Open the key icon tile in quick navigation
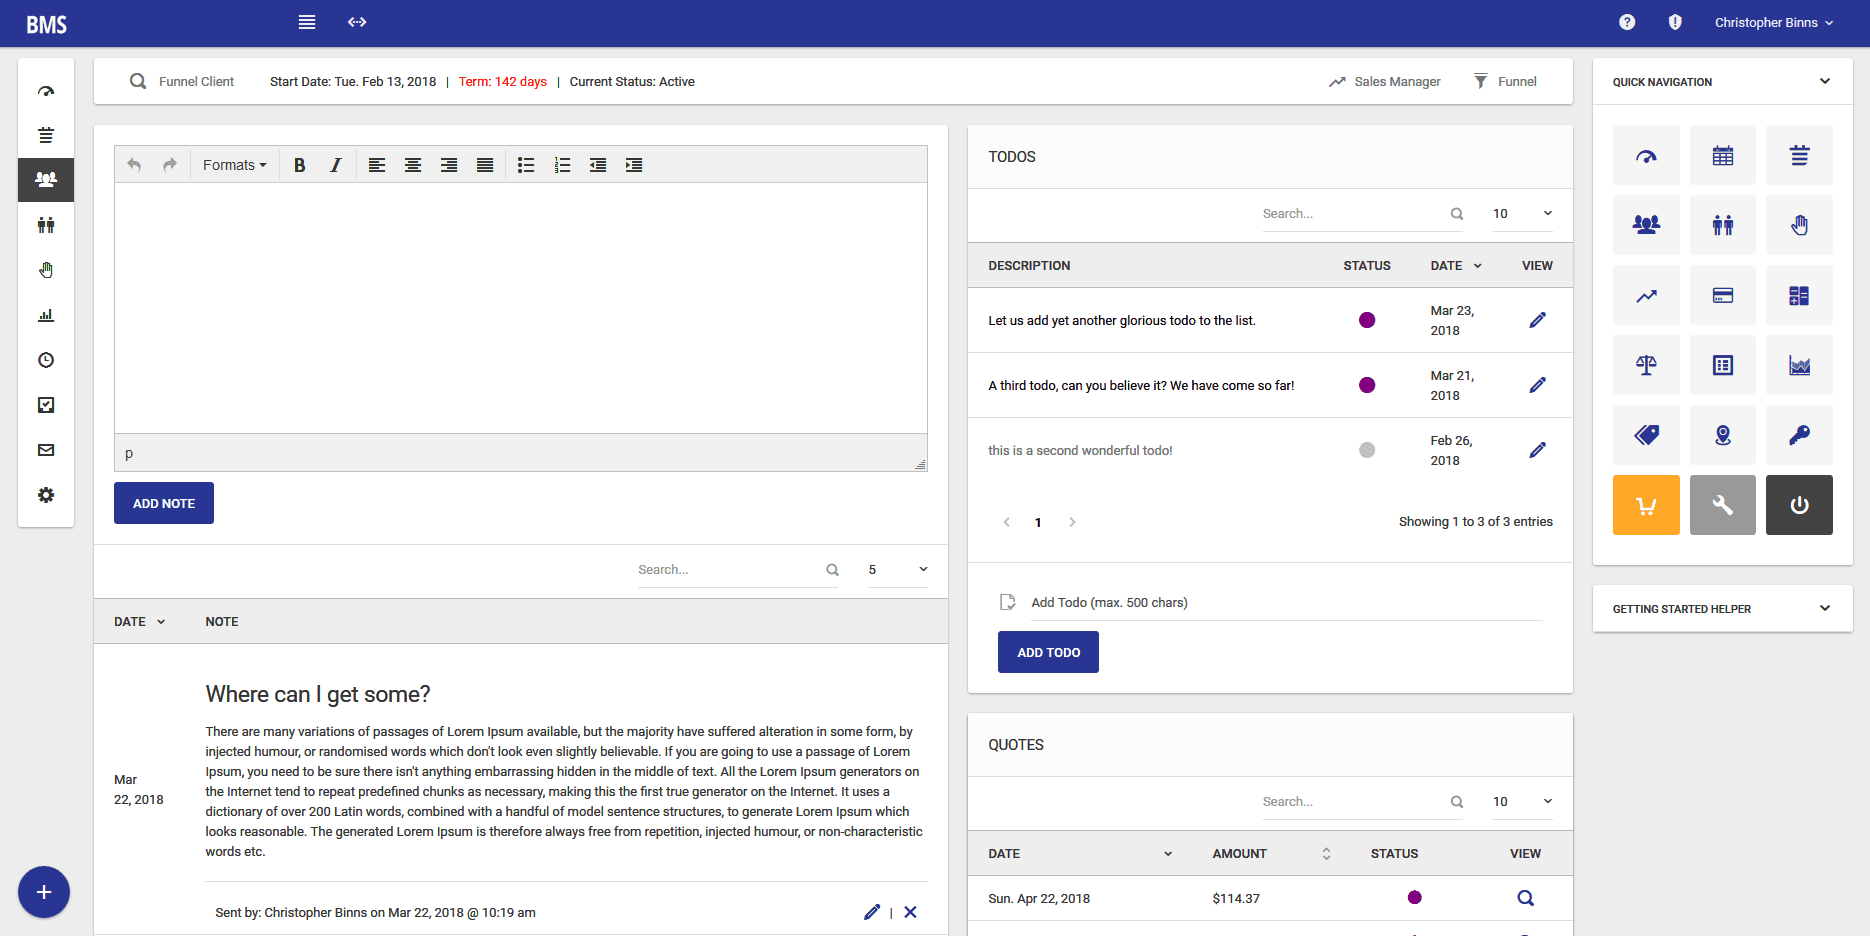The width and height of the screenshot is (1870, 936). click(1798, 435)
